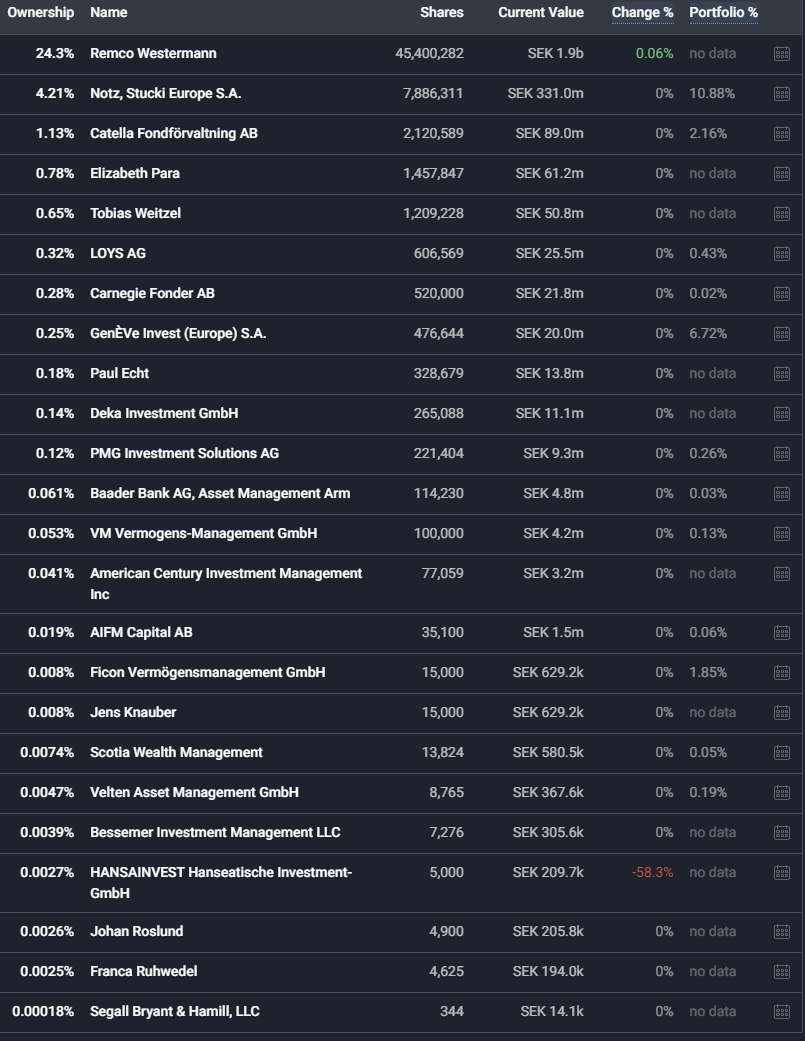Image resolution: width=805 pixels, height=1041 pixels.
Task: Click calendar icon for AIFM Capital AB
Action: click(782, 633)
